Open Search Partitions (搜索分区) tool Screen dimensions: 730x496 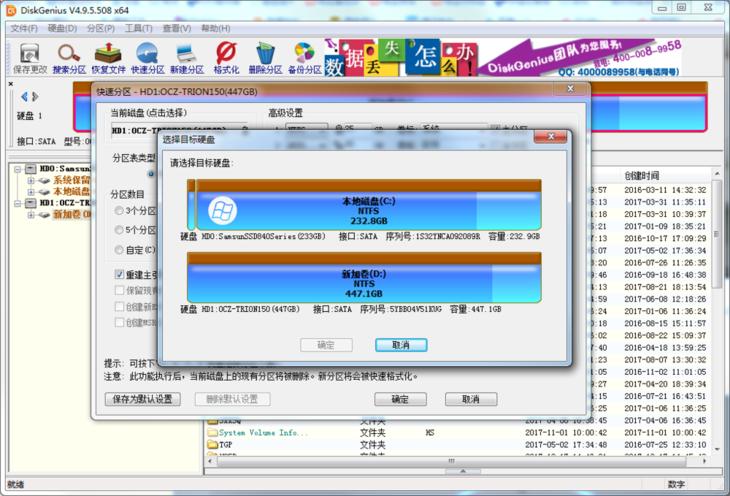tap(69, 58)
